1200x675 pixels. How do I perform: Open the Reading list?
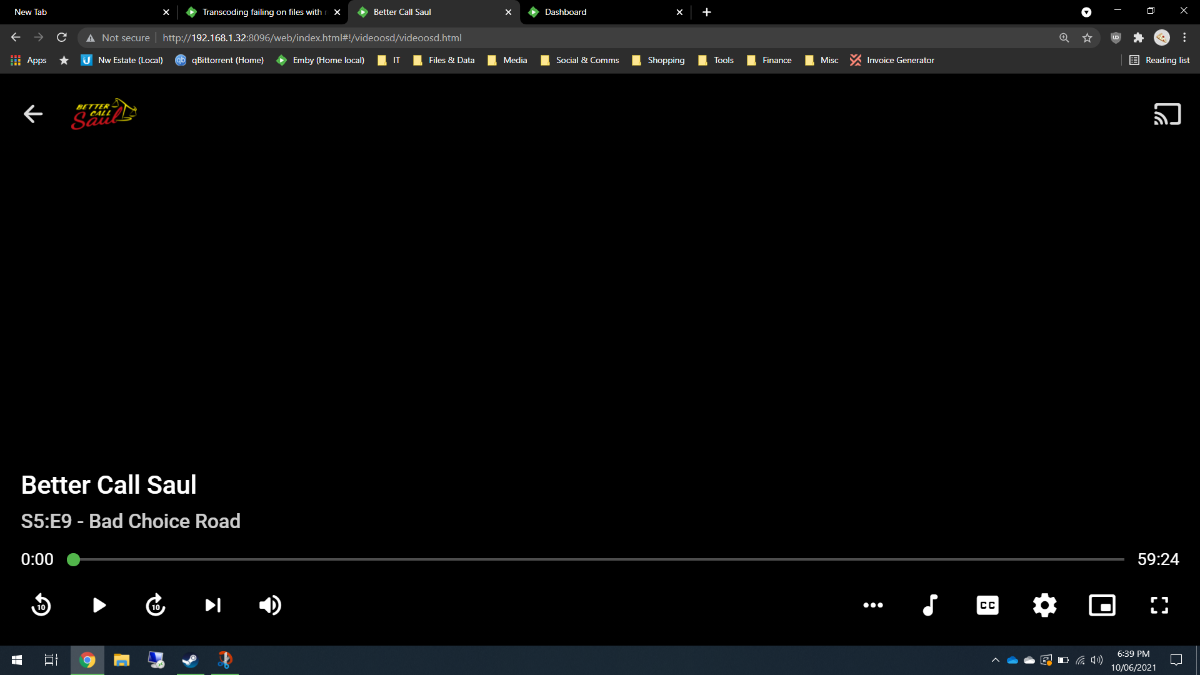[1159, 60]
